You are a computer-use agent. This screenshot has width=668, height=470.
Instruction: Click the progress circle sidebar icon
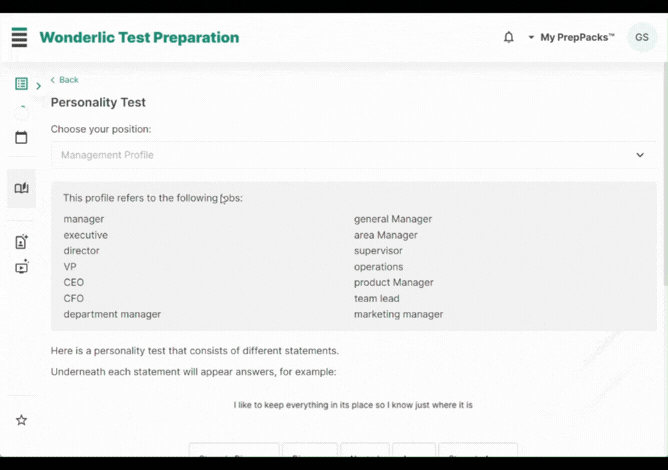point(21,112)
